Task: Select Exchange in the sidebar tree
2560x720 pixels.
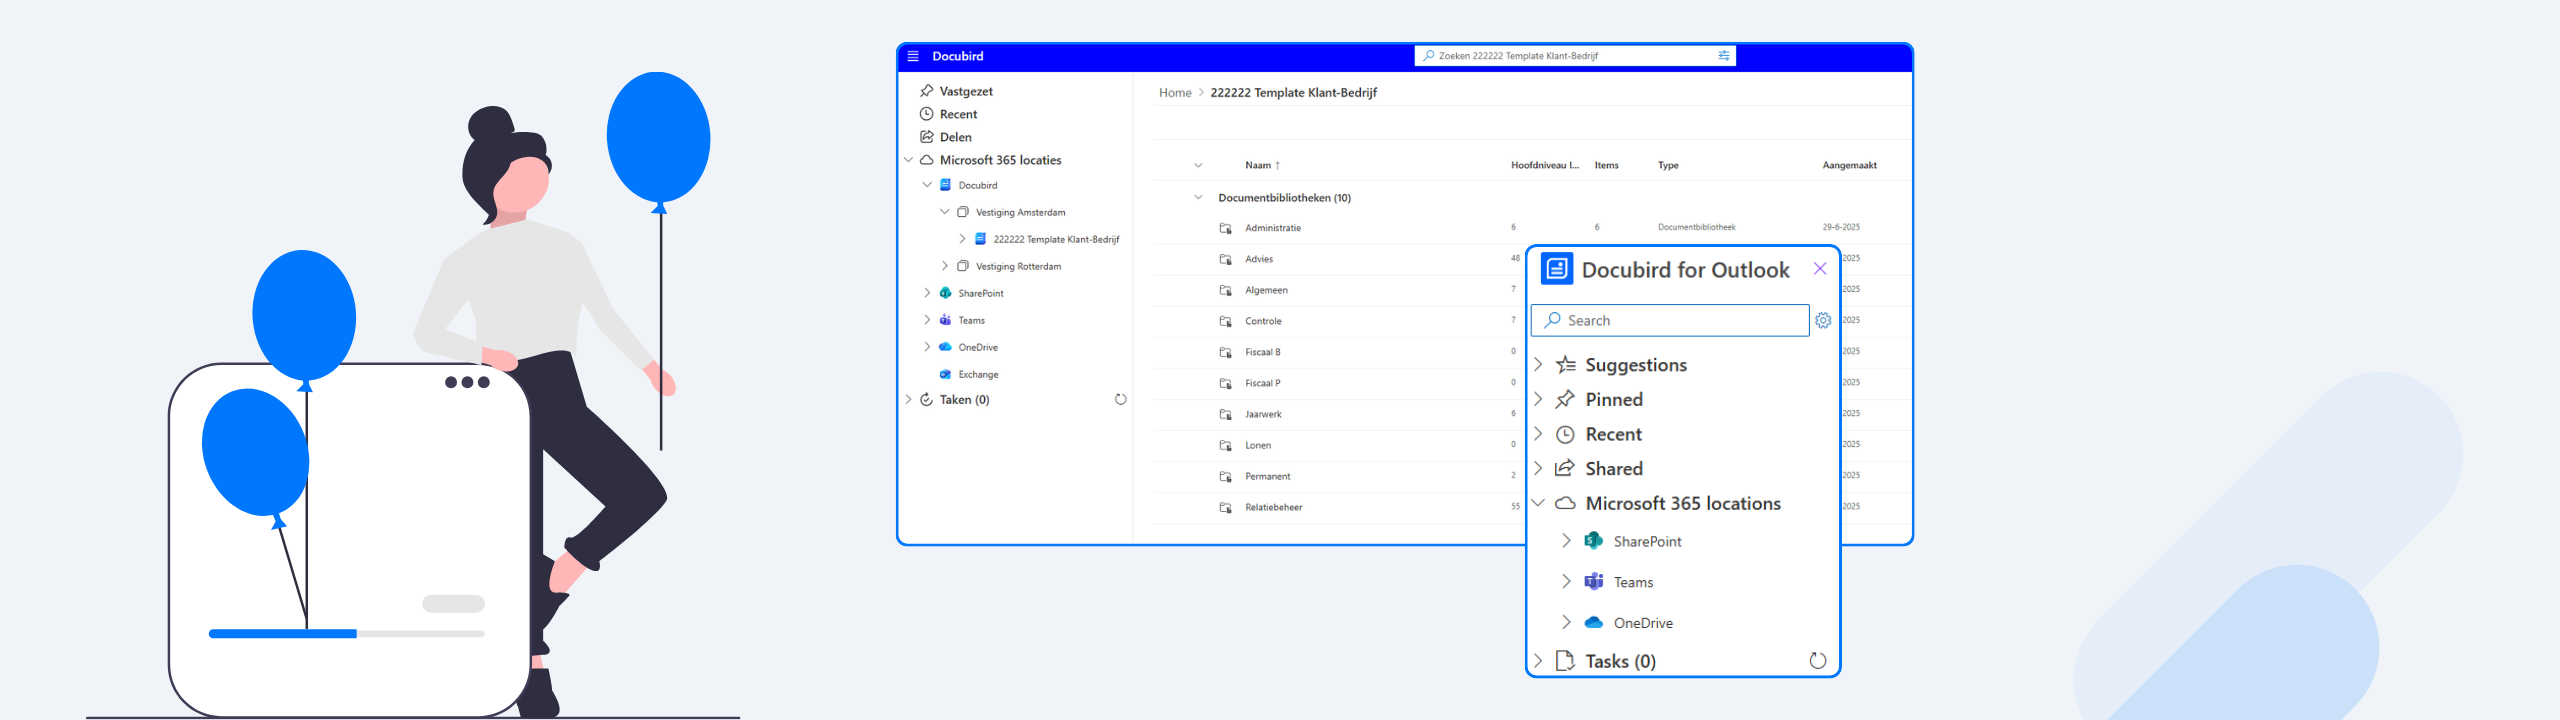Action: click(978, 374)
